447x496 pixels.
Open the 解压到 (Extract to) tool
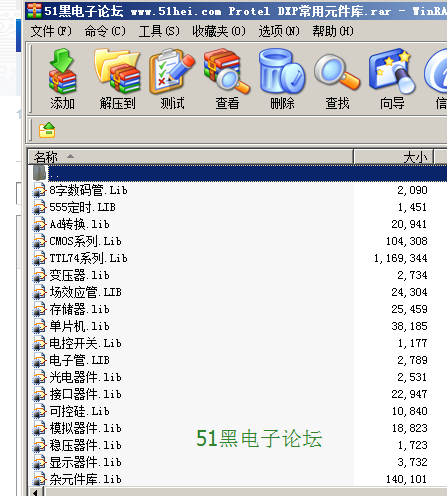click(117, 79)
